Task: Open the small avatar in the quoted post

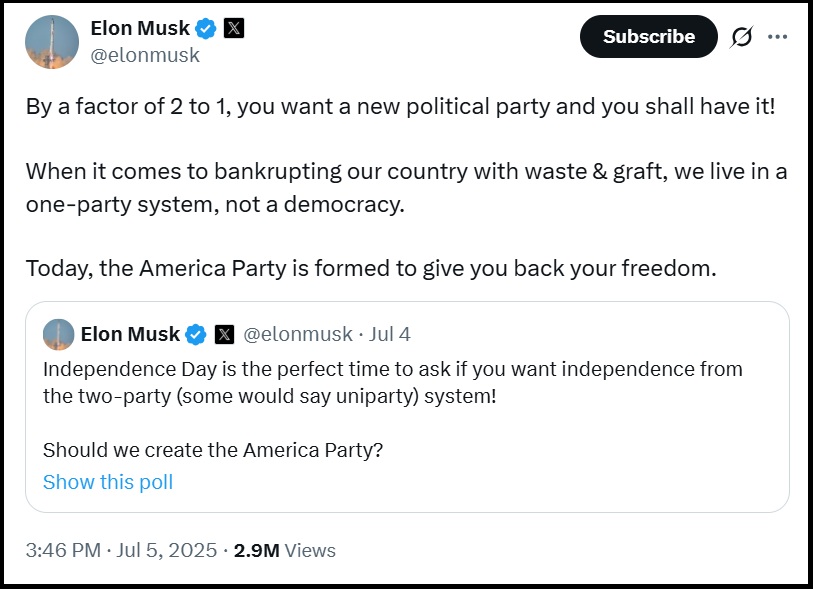Action: tap(59, 334)
